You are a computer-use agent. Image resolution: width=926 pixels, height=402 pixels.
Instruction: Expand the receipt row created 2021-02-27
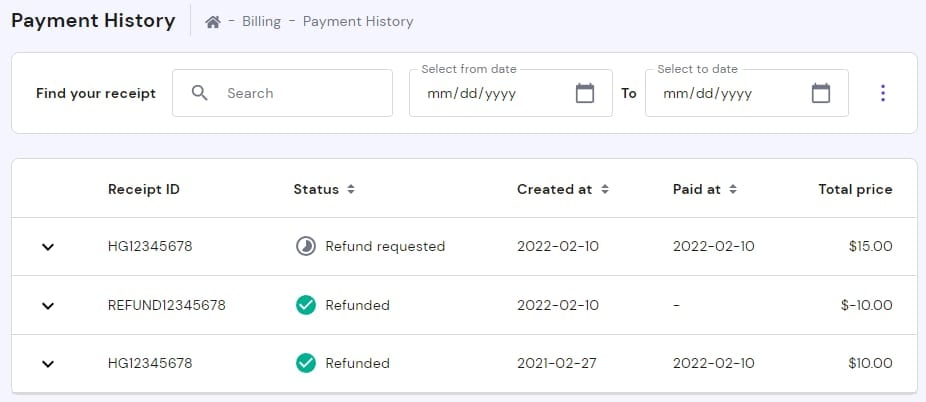48,364
